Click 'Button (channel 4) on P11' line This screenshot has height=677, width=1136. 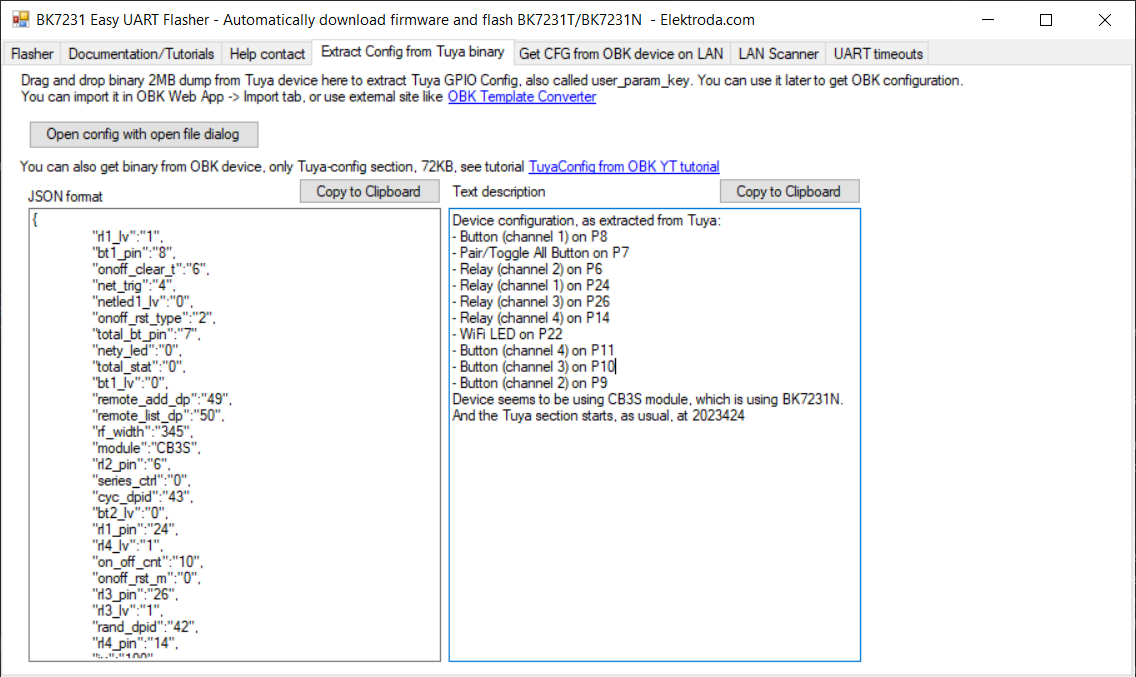pyautogui.click(x=533, y=350)
